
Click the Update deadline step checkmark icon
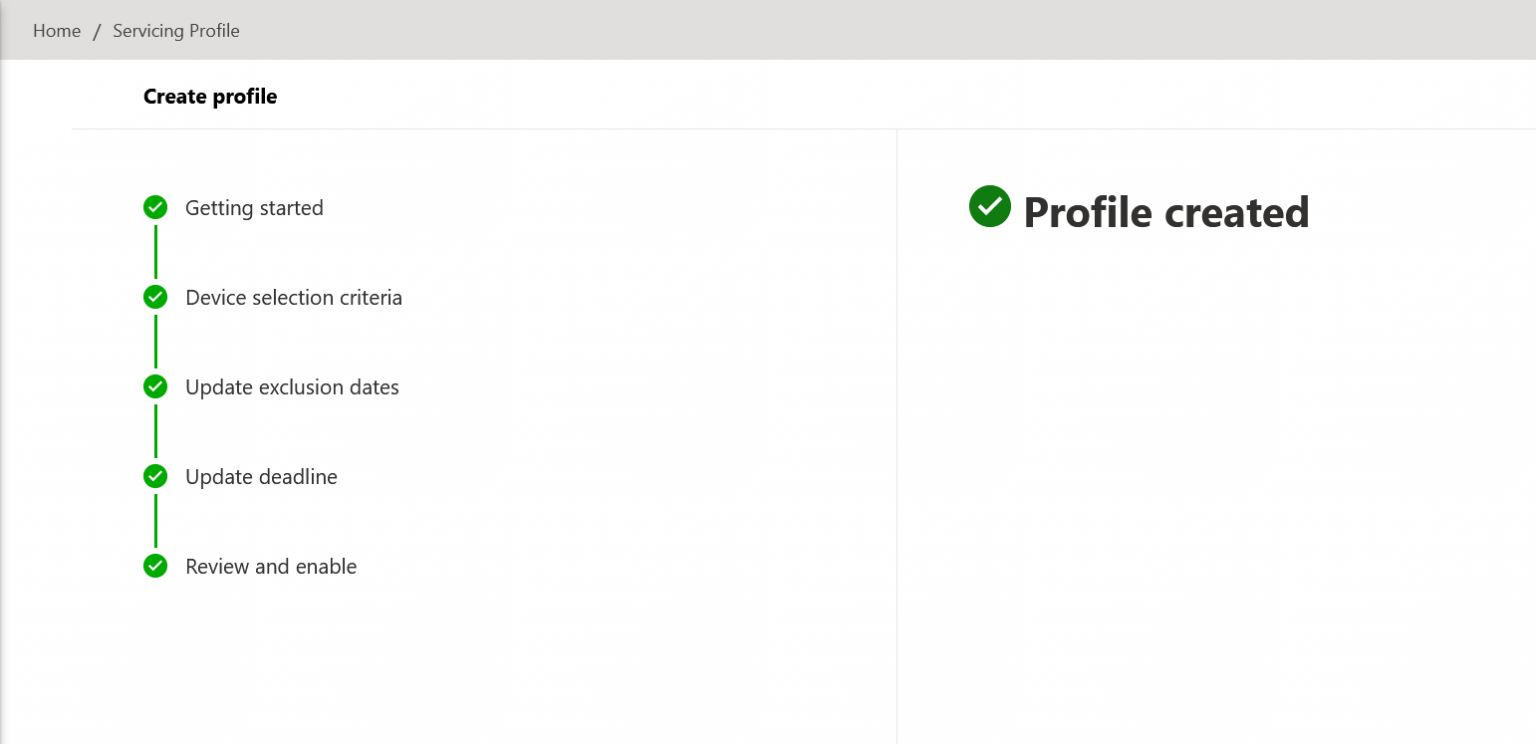coord(155,476)
